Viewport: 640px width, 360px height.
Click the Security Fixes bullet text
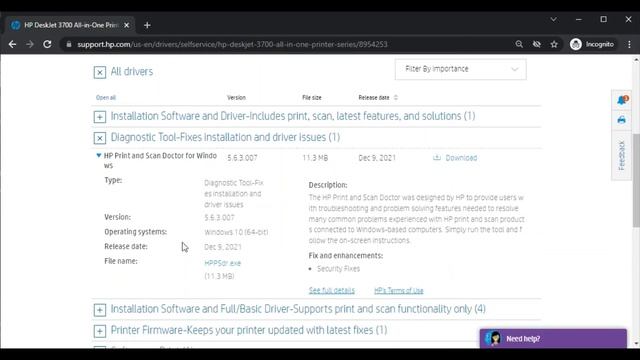pos(338,269)
